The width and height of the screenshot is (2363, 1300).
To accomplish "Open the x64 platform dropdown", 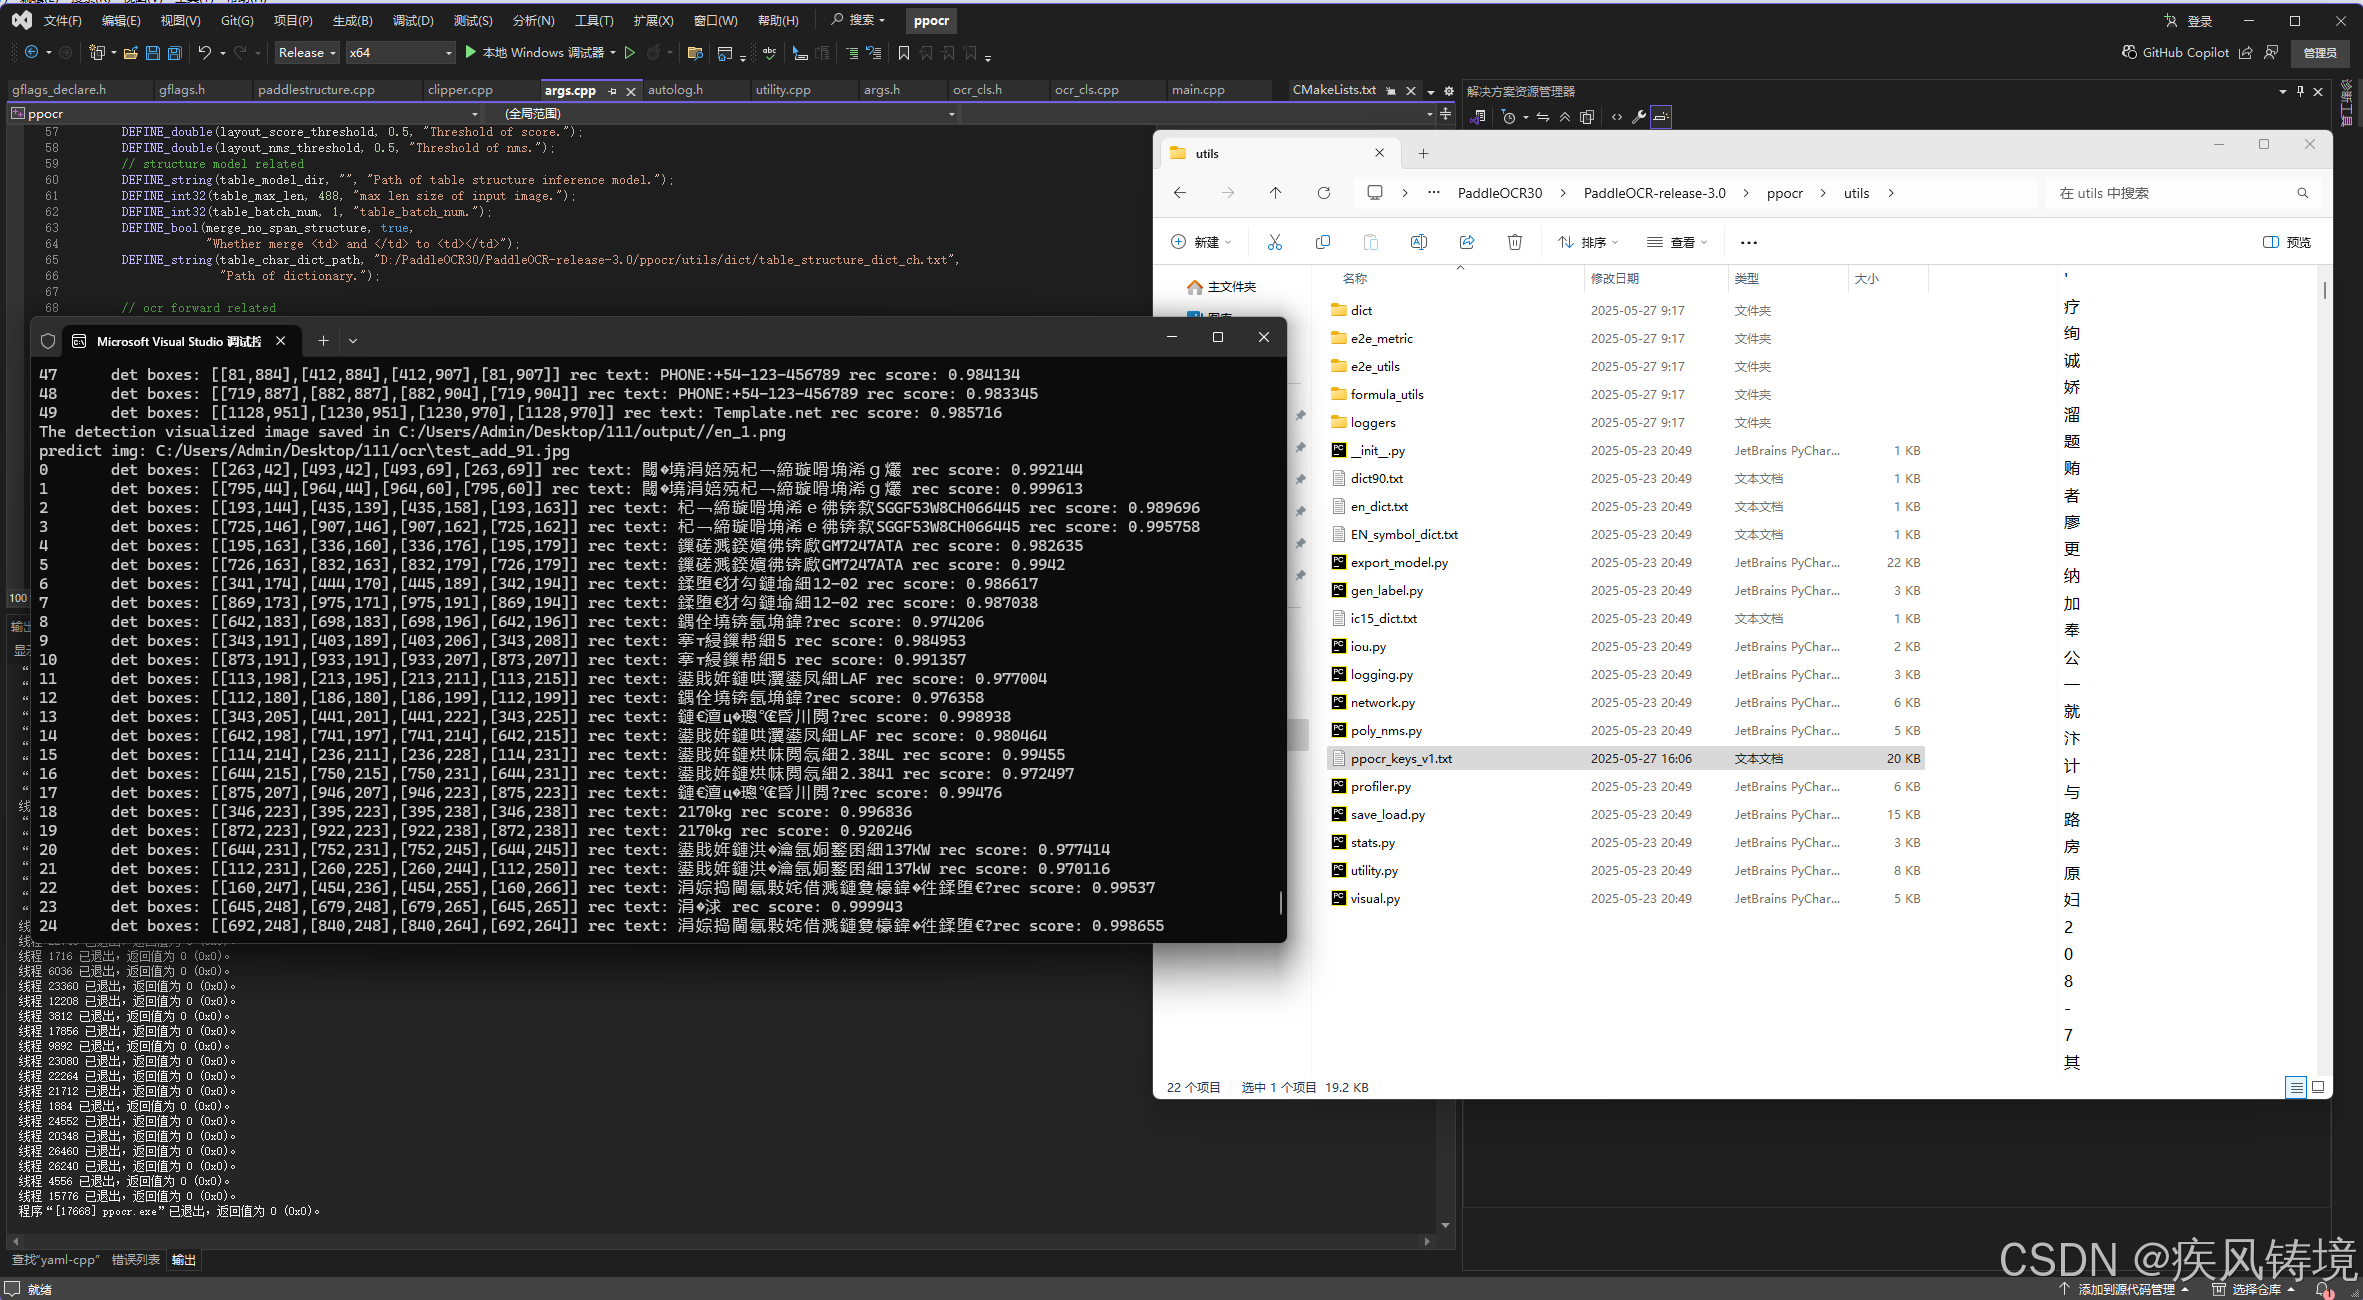I will (400, 53).
